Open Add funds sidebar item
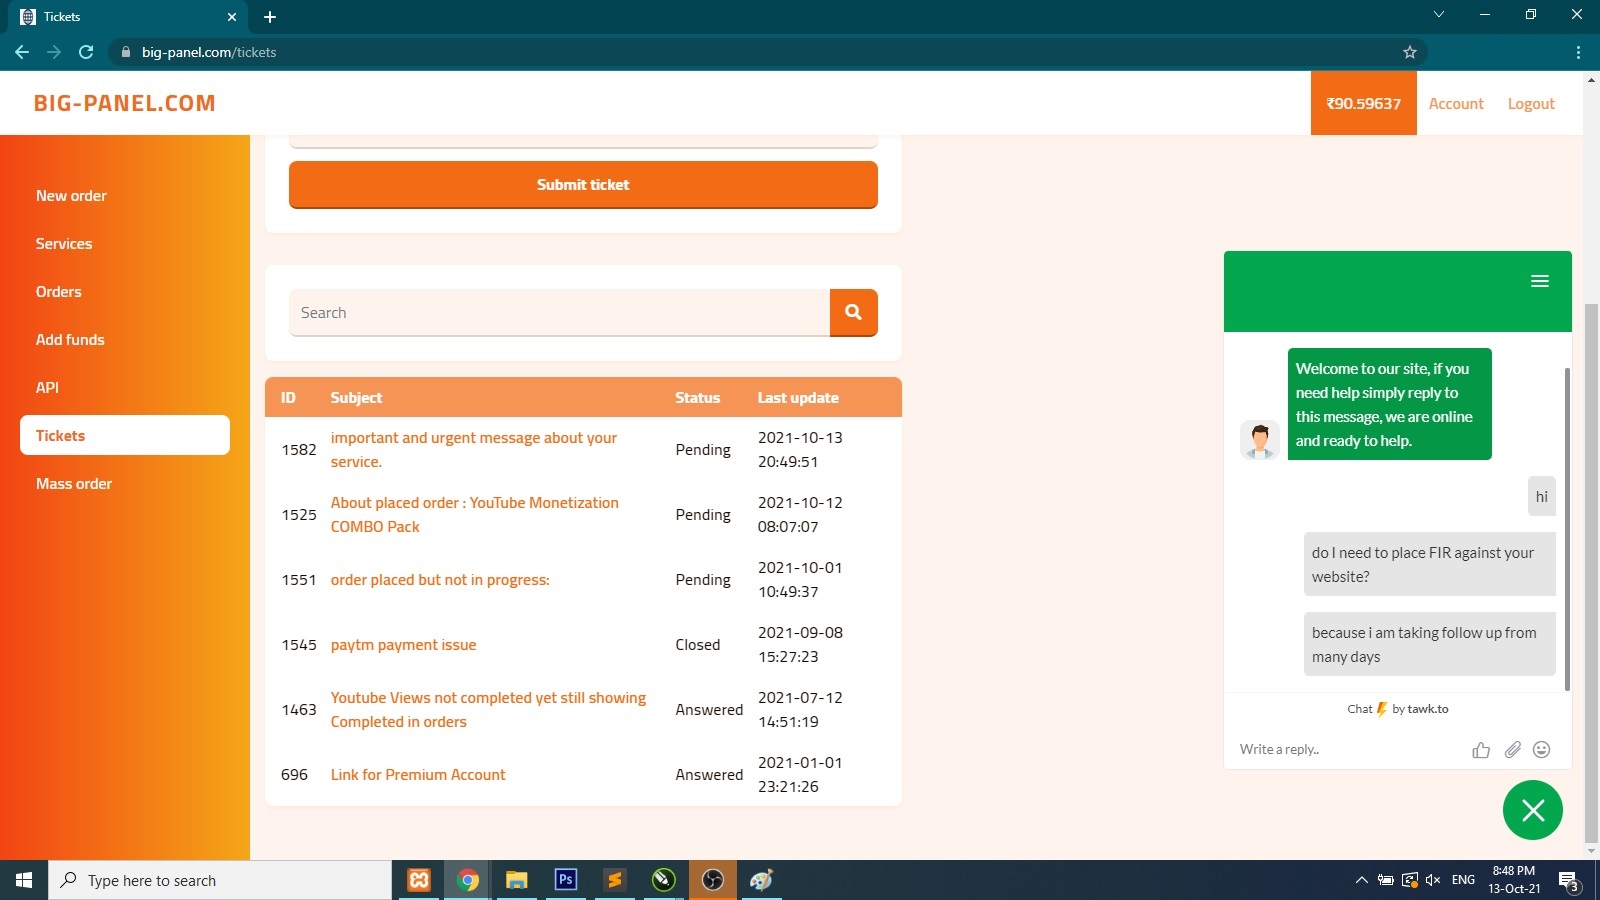The width and height of the screenshot is (1600, 900). (70, 340)
